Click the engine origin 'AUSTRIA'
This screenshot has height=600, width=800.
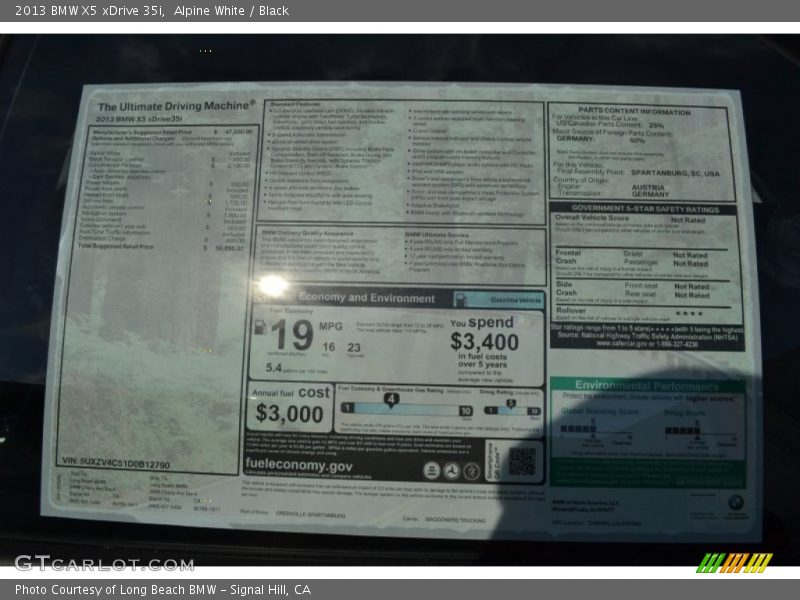click(x=648, y=187)
